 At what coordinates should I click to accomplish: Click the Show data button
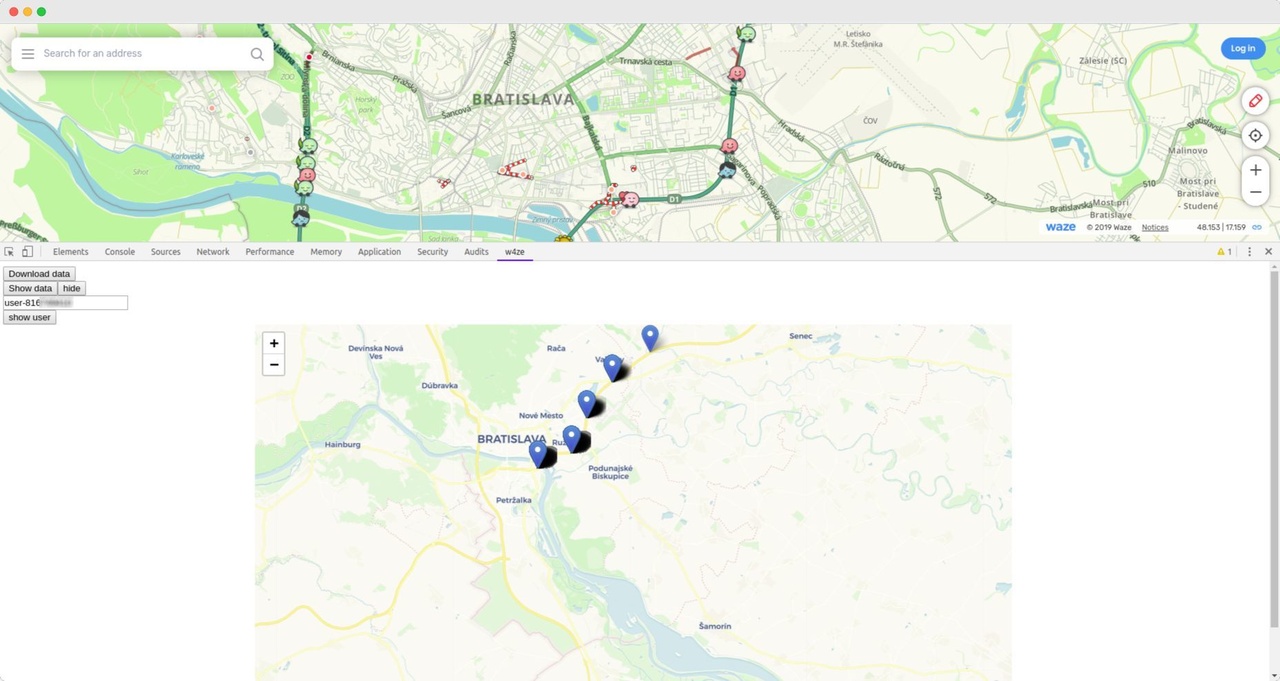pos(30,288)
